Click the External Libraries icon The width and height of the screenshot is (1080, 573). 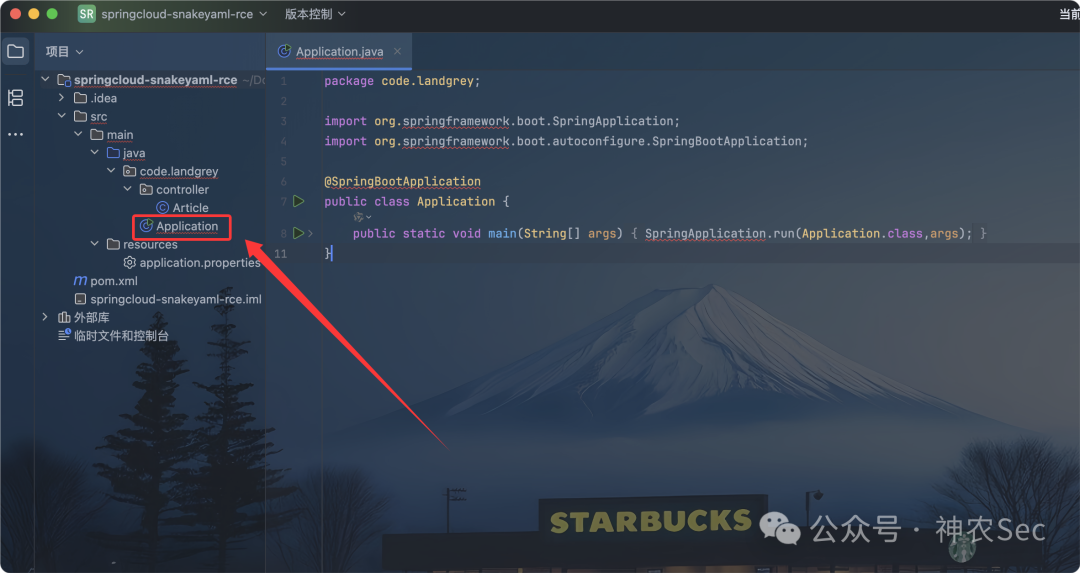pyautogui.click(x=64, y=317)
